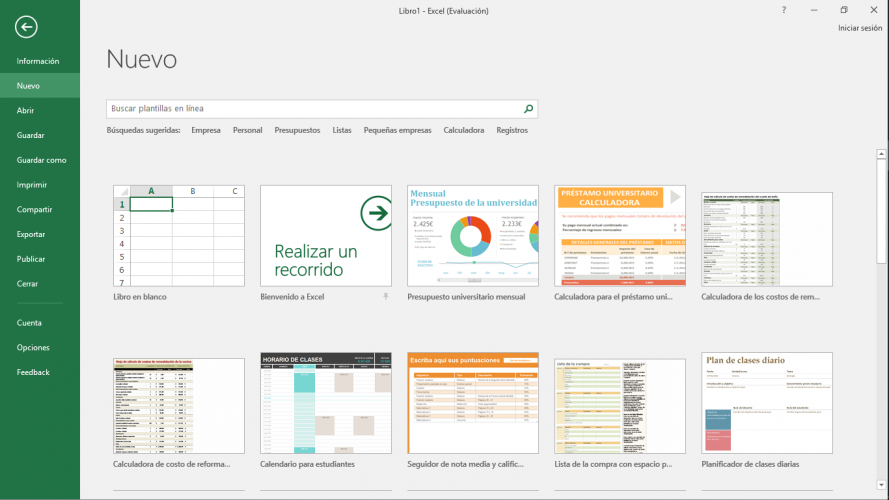Open Opciones from the sidebar
The height and width of the screenshot is (500, 889).
[x=40, y=348]
